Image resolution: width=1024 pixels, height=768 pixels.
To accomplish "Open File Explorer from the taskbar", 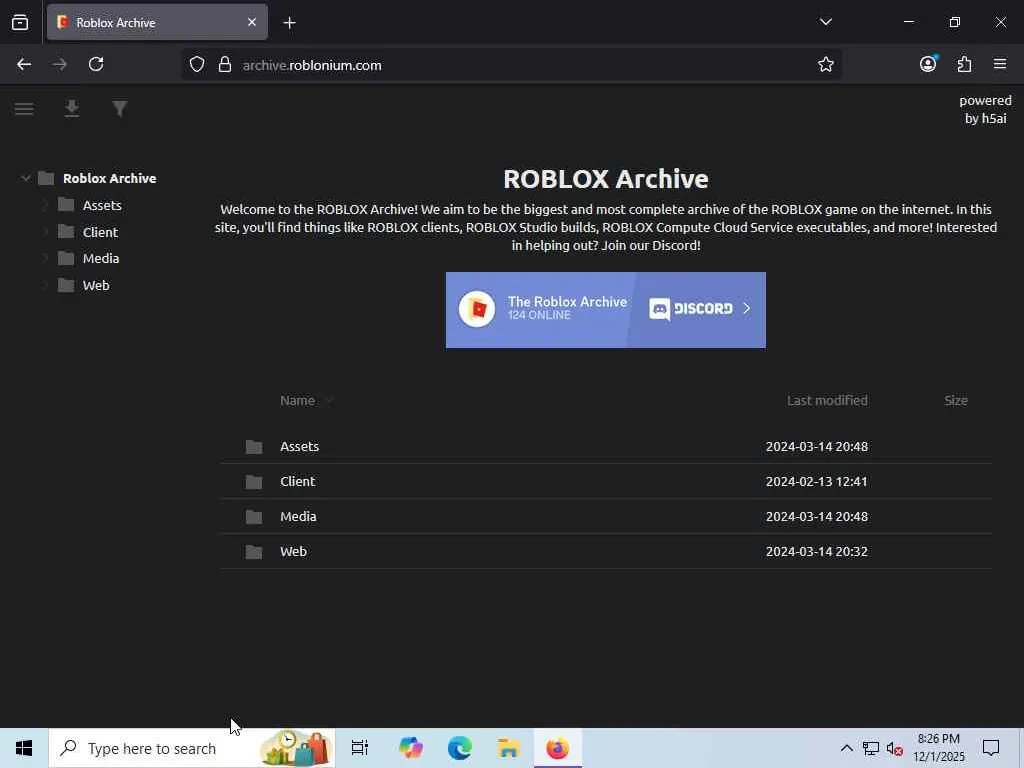I will click(508, 748).
